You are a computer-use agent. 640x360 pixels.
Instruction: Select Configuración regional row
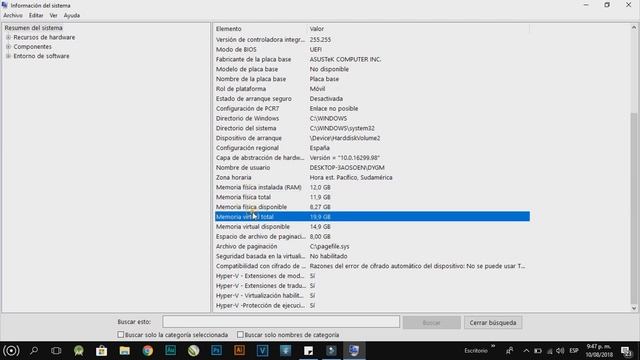click(372, 148)
